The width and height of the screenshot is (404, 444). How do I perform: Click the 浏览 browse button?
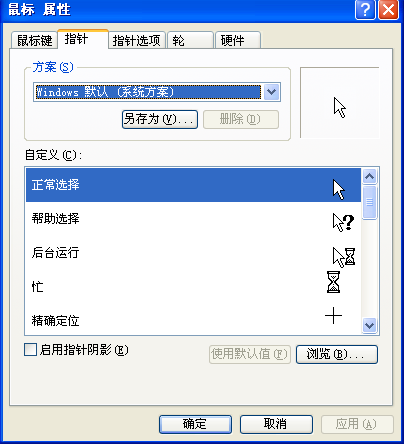pos(337,354)
